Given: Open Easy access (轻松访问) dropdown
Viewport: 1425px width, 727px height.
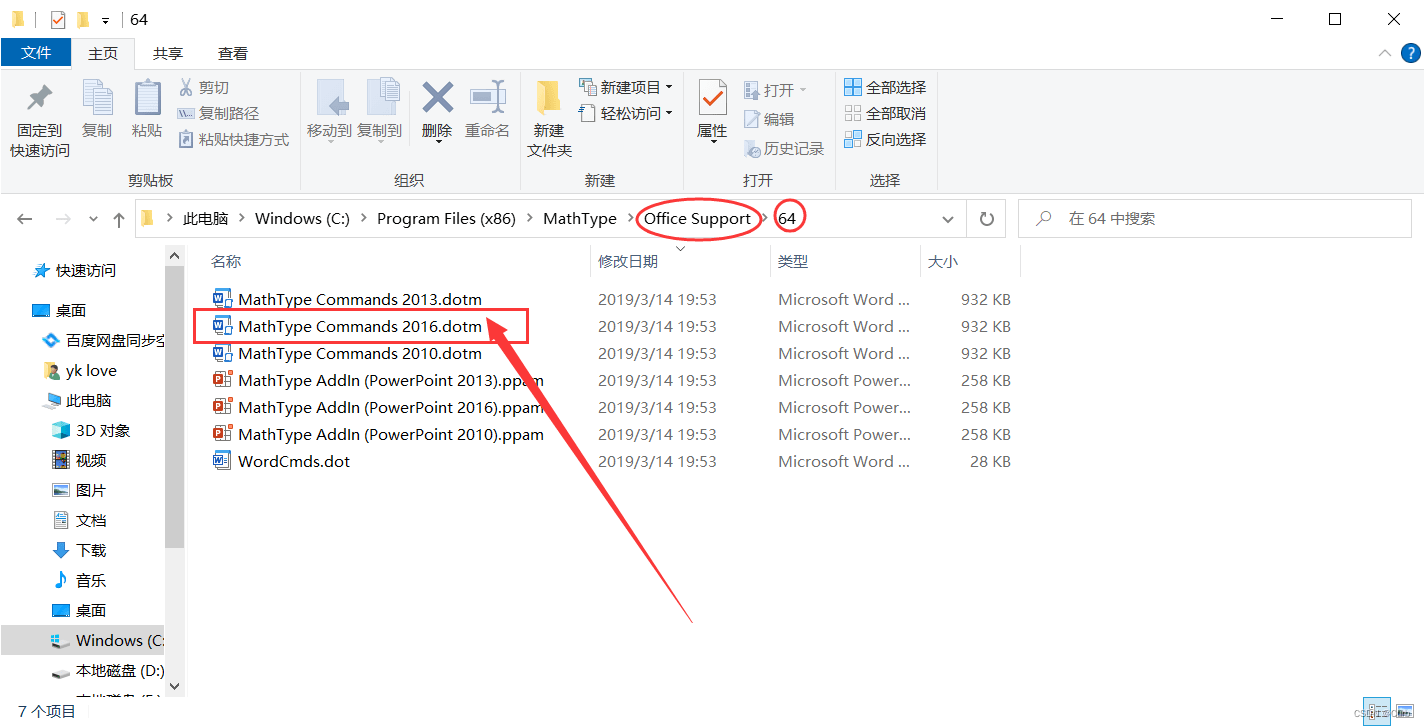Looking at the screenshot, I should click(x=626, y=113).
